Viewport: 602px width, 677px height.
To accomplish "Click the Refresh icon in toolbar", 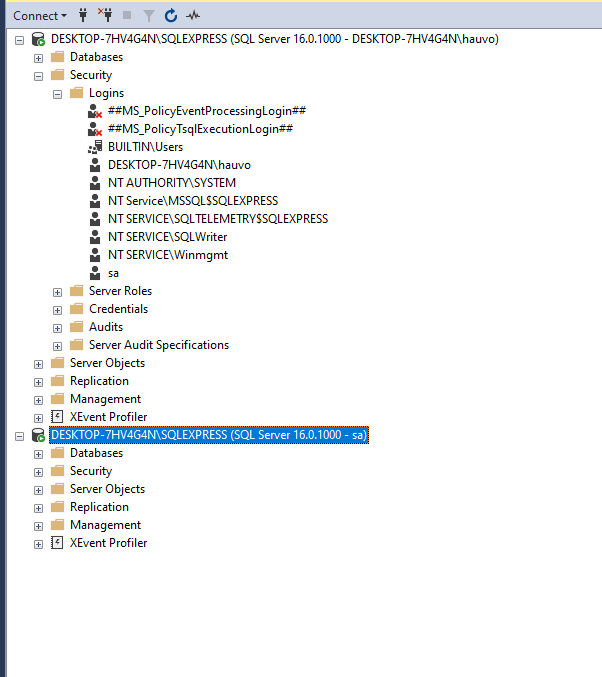I will tap(171, 15).
